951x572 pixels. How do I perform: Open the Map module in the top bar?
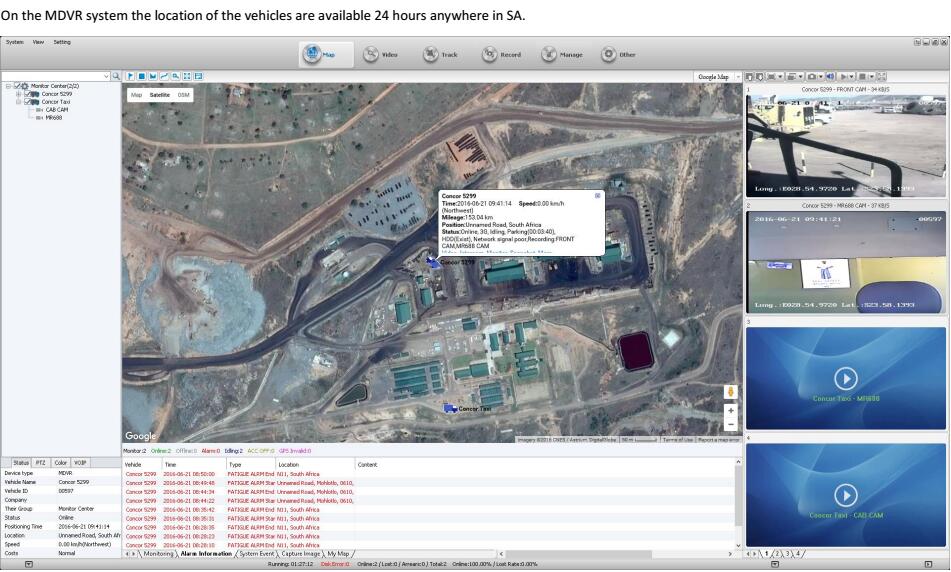tap(326, 55)
